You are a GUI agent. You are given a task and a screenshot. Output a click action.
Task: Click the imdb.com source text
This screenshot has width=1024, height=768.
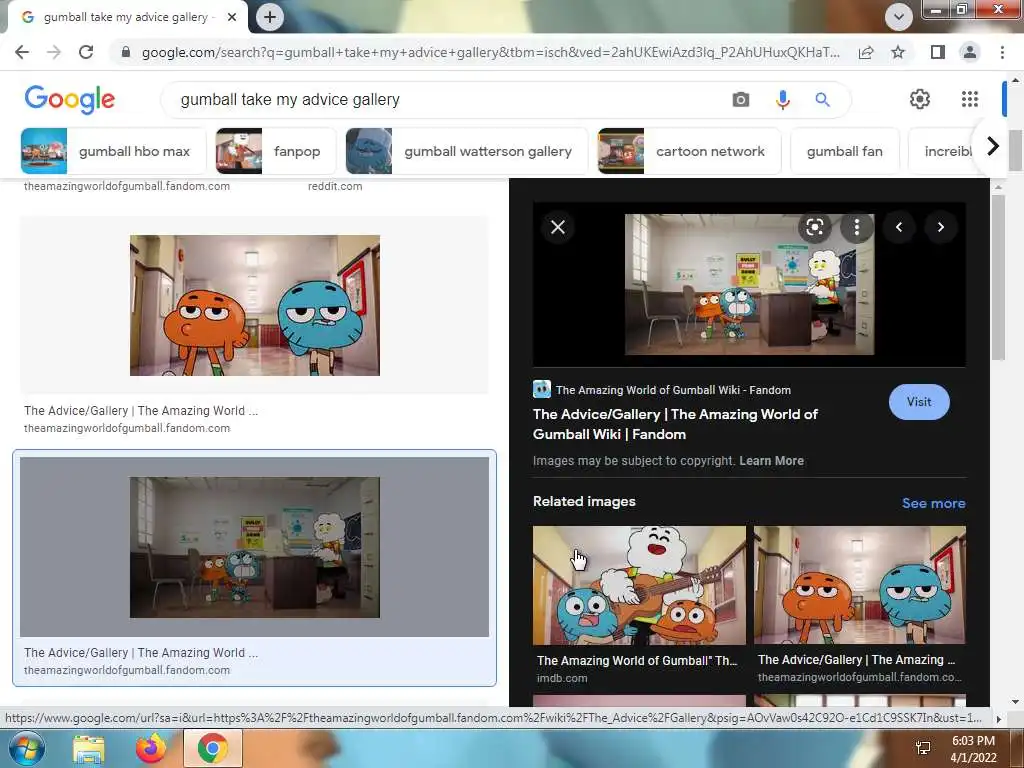coord(562,679)
